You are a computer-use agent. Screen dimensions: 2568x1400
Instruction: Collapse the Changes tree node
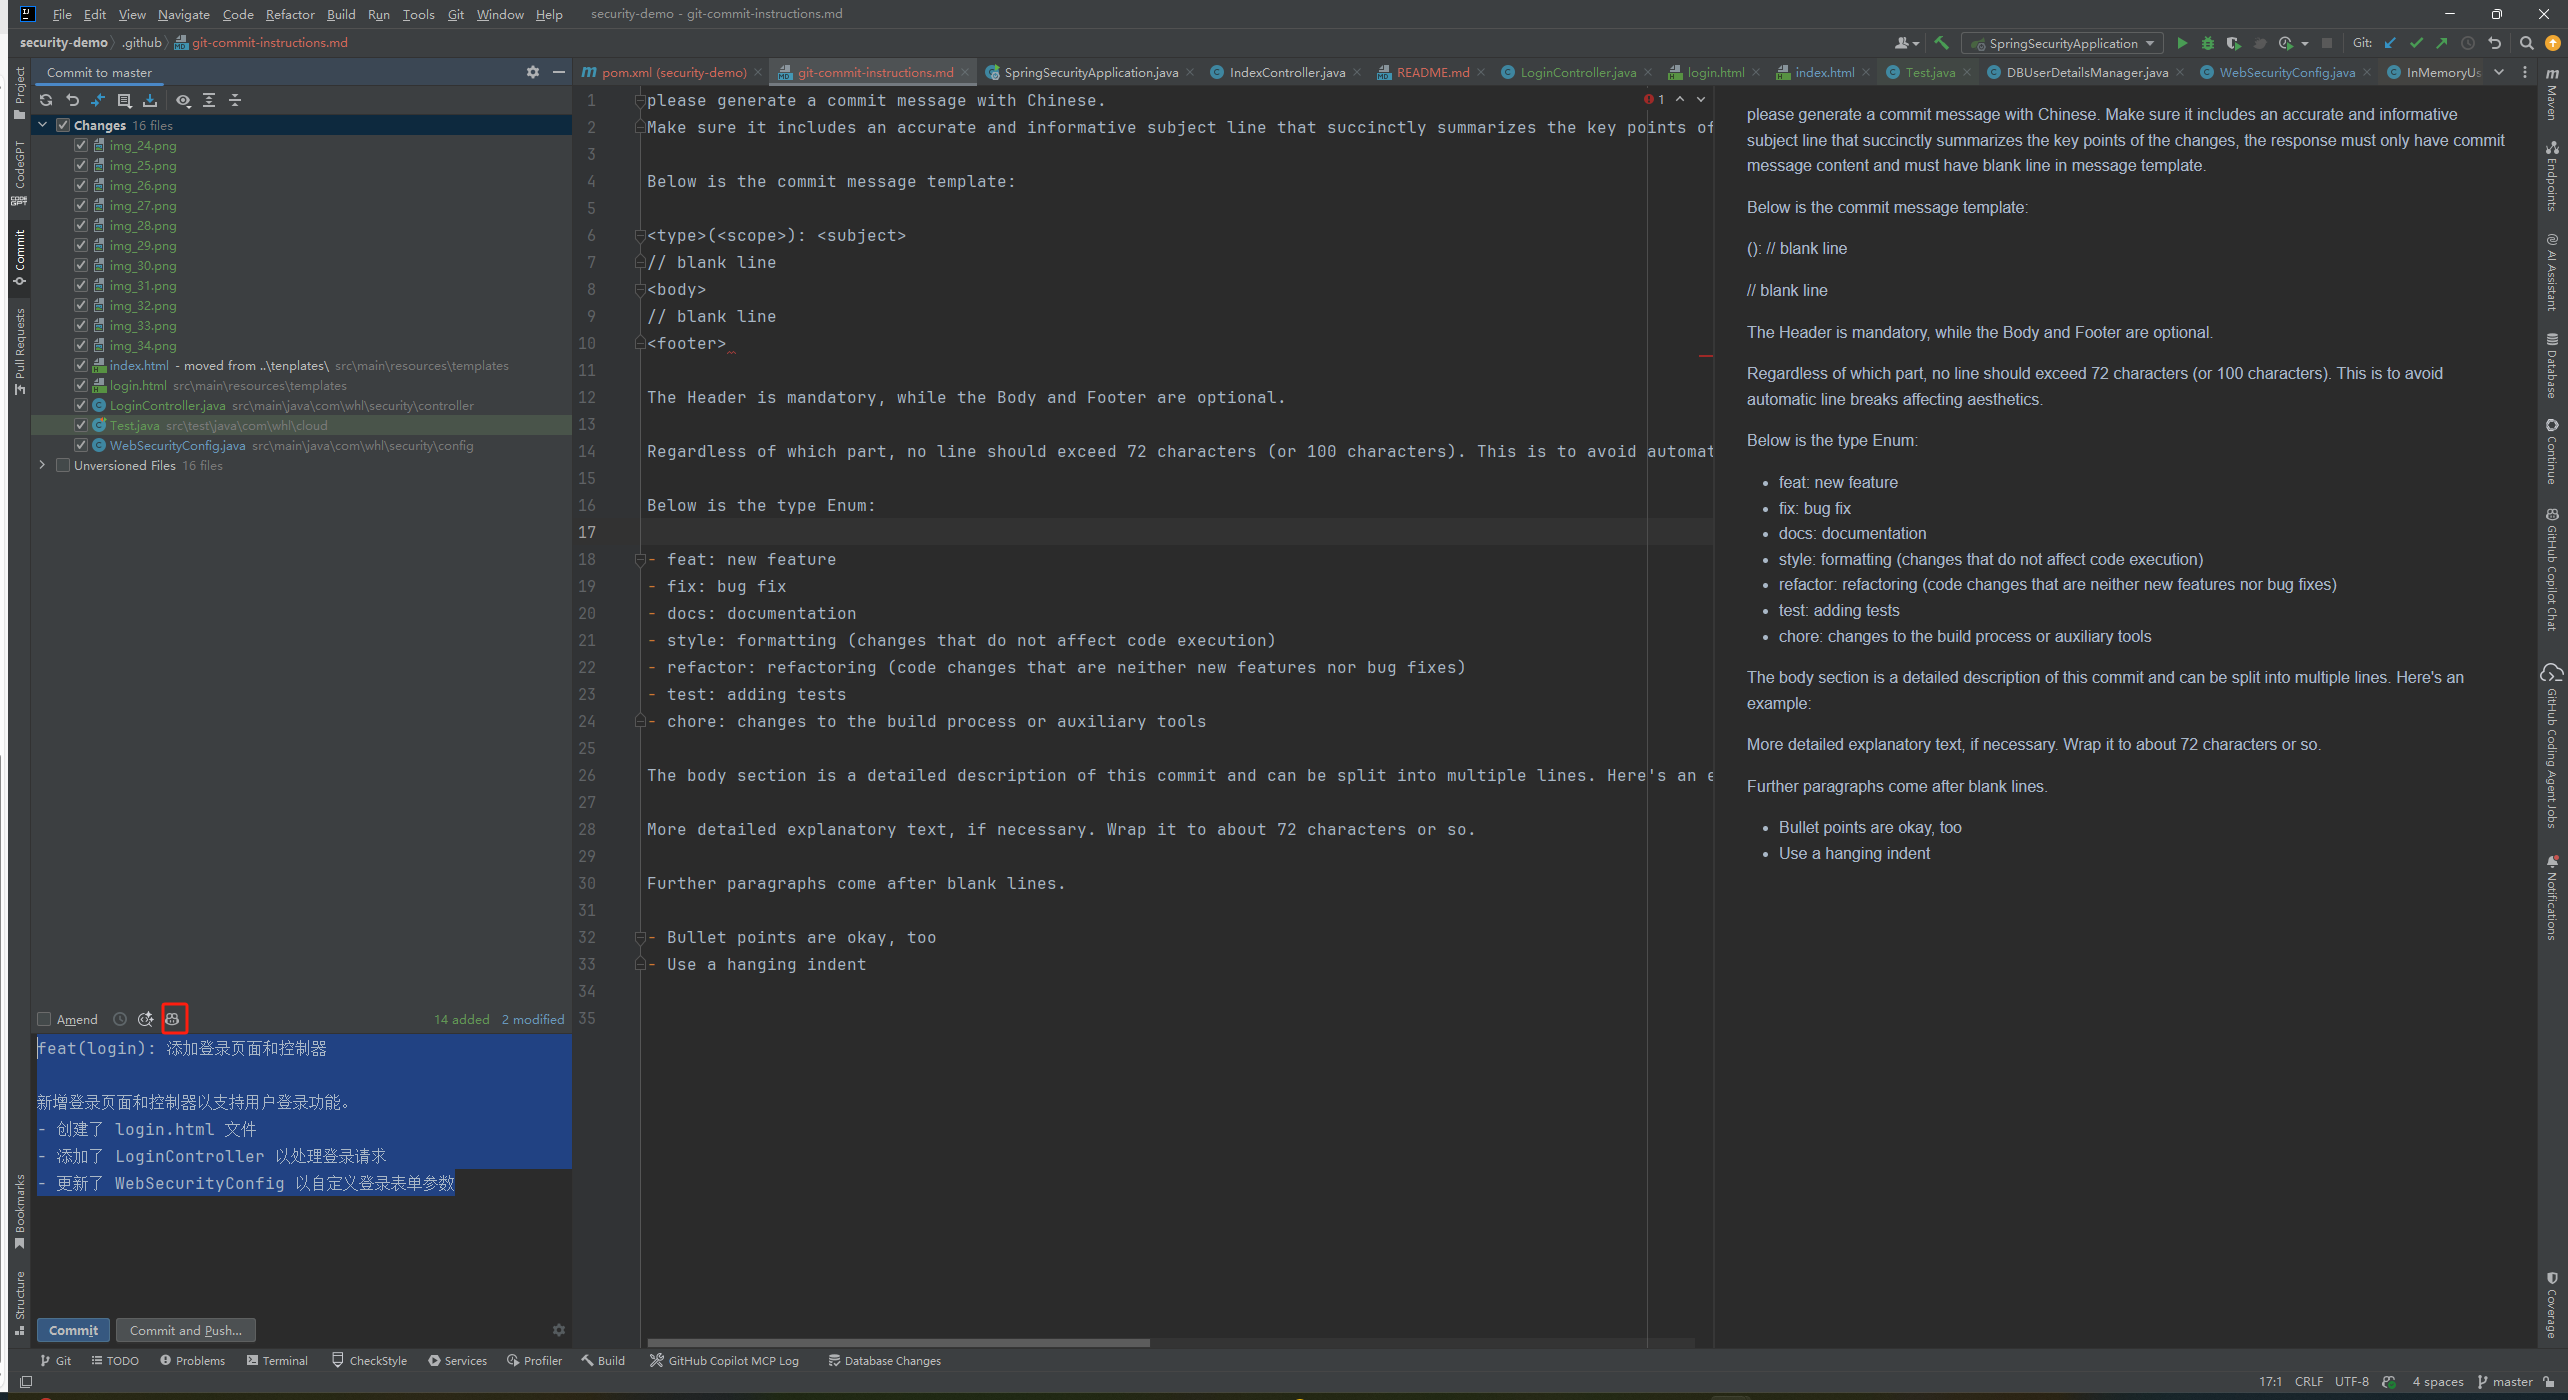pos(42,125)
